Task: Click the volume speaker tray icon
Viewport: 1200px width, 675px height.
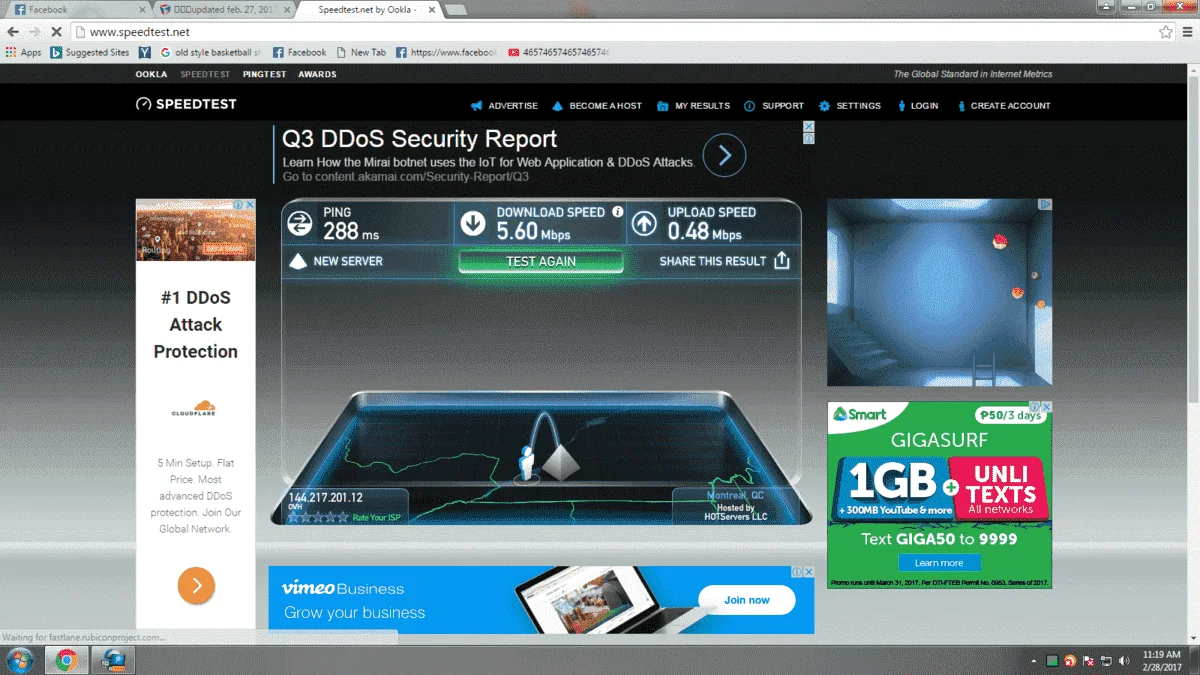Action: (x=1123, y=661)
